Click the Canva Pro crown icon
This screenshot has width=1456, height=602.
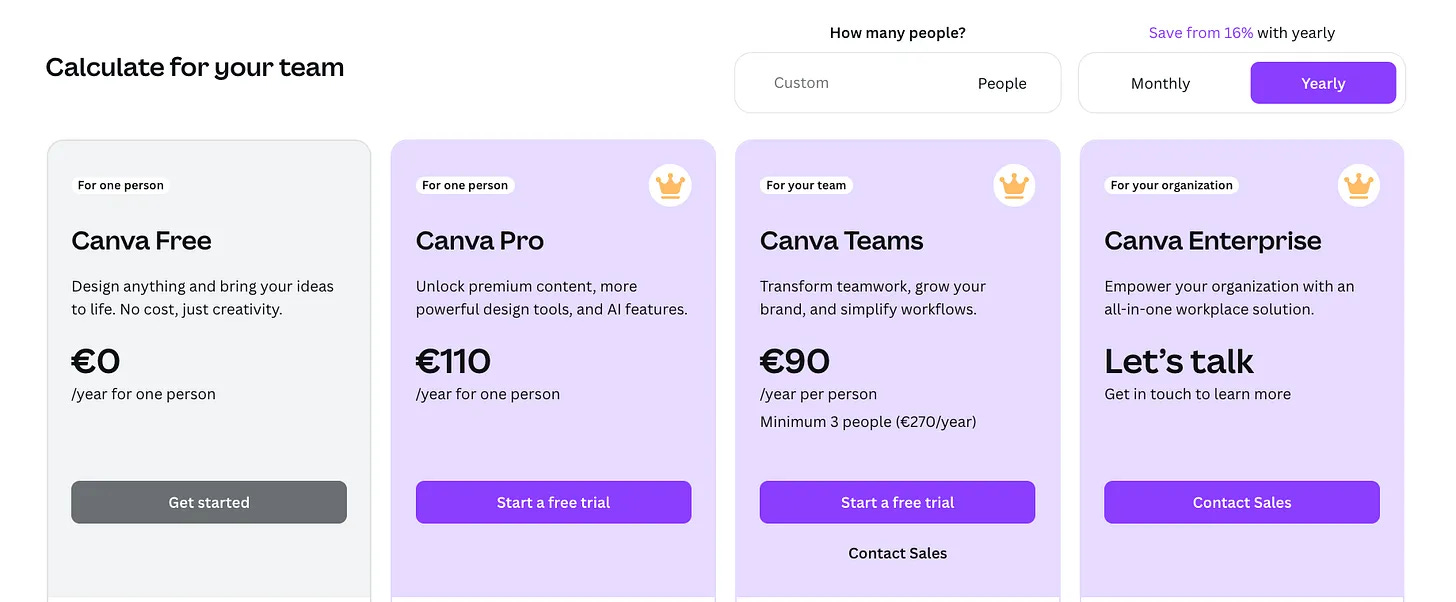pyautogui.click(x=670, y=185)
